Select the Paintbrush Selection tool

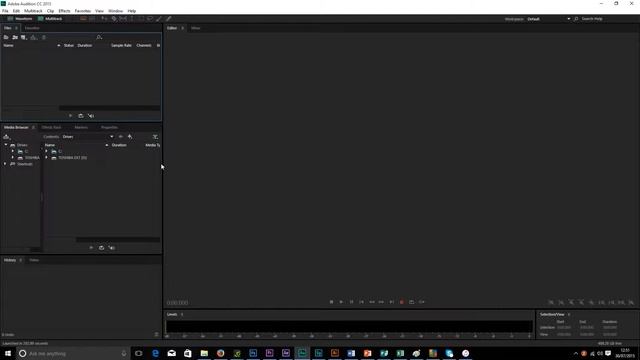coord(159,19)
